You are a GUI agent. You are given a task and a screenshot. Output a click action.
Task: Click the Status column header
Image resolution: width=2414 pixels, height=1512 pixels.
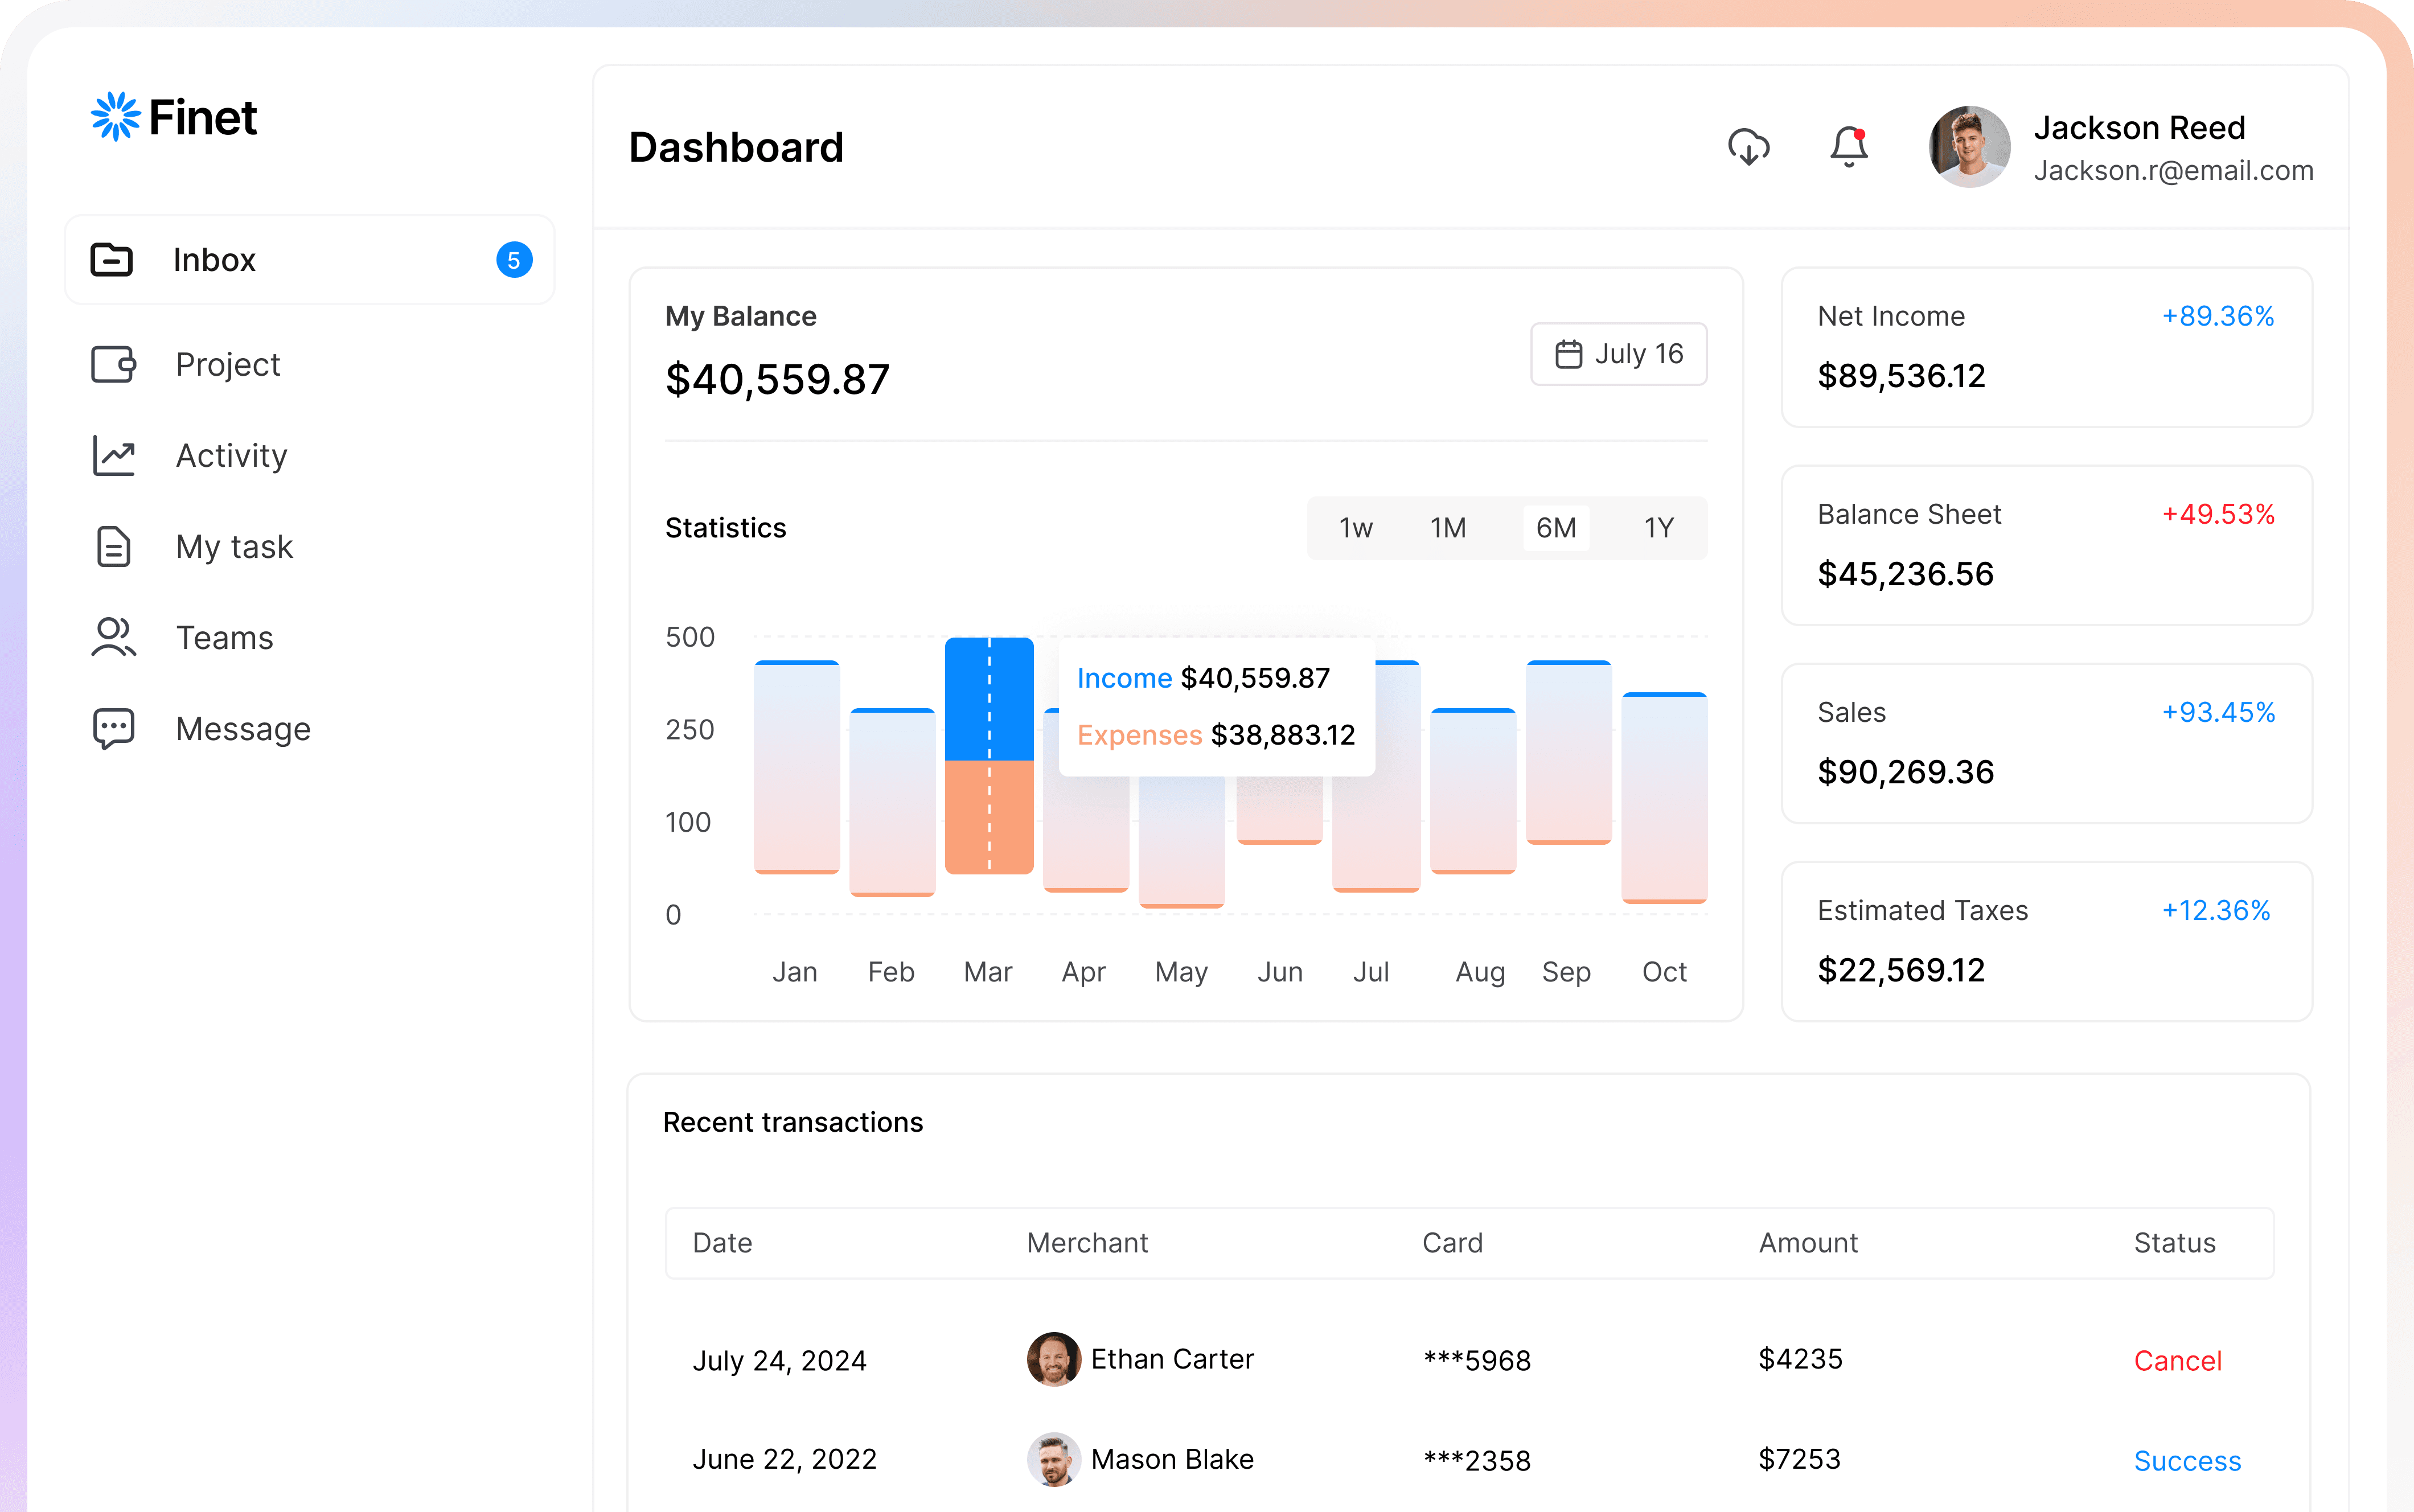click(x=2175, y=1243)
